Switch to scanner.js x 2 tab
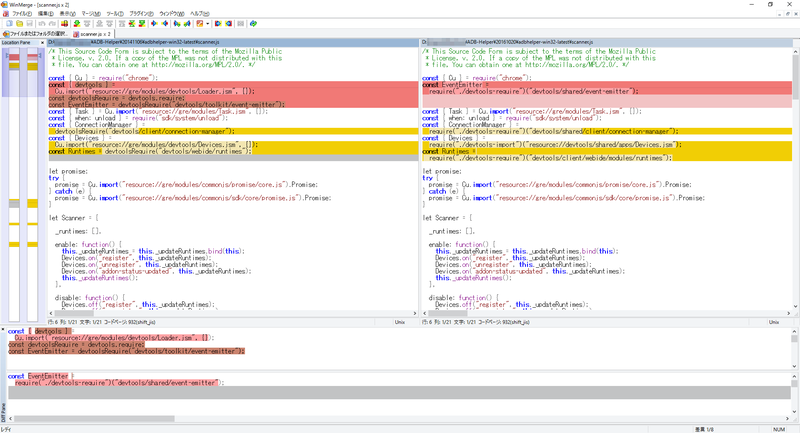 point(92,34)
